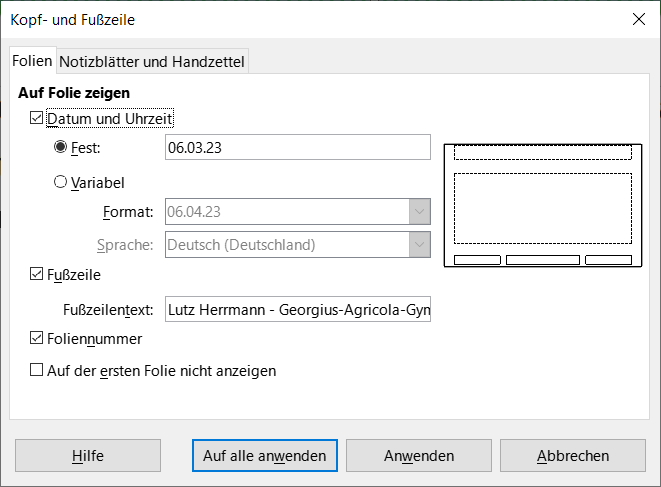
Task: Click the large content area in slide preview
Action: (x=542, y=208)
